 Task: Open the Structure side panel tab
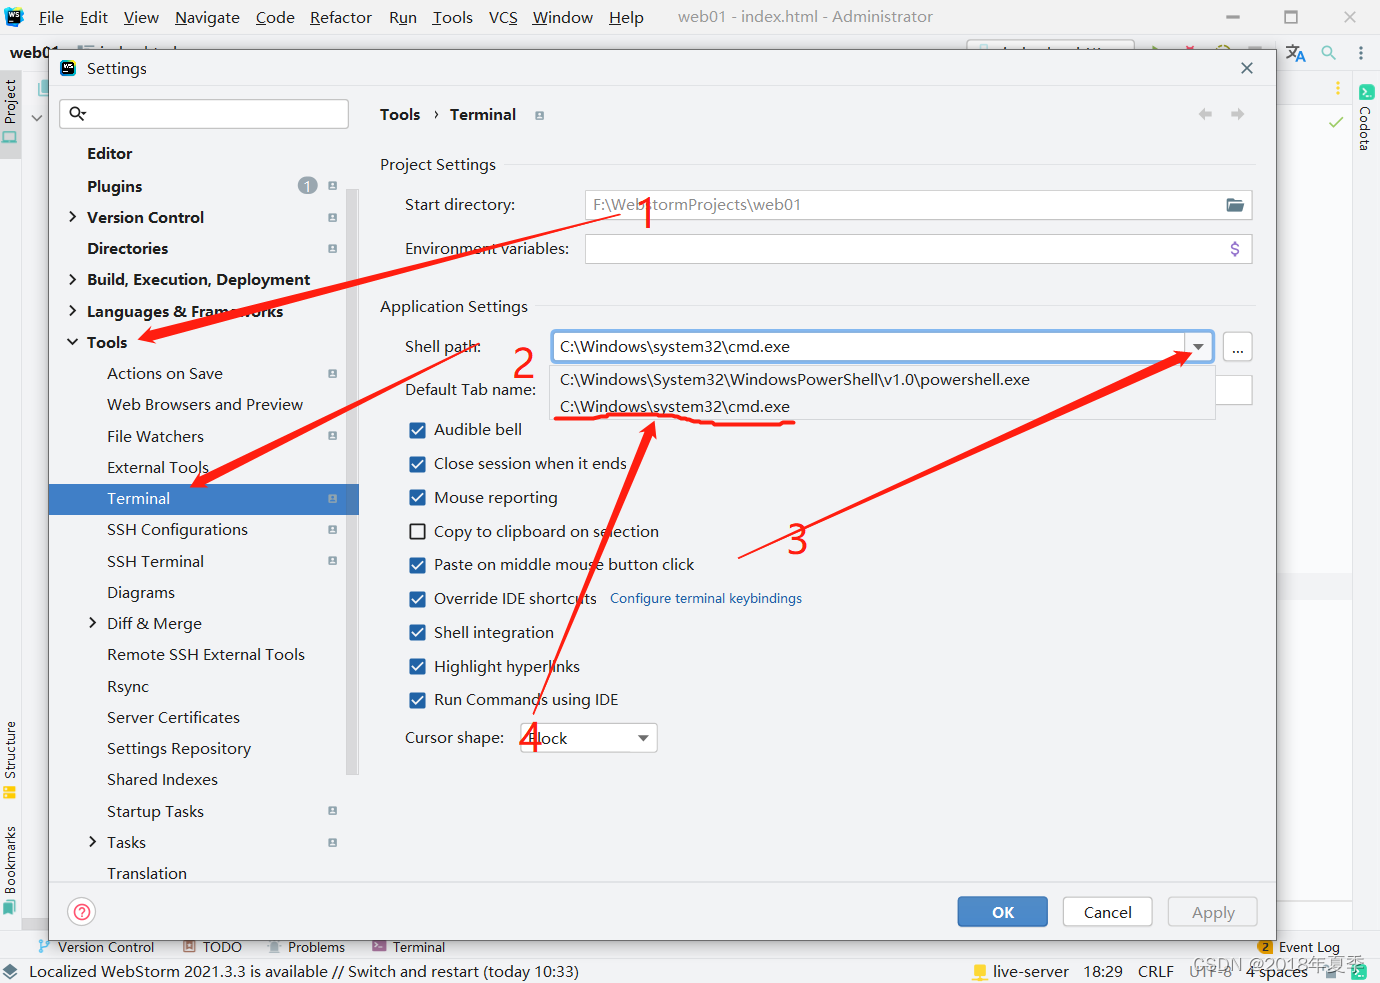(x=10, y=760)
